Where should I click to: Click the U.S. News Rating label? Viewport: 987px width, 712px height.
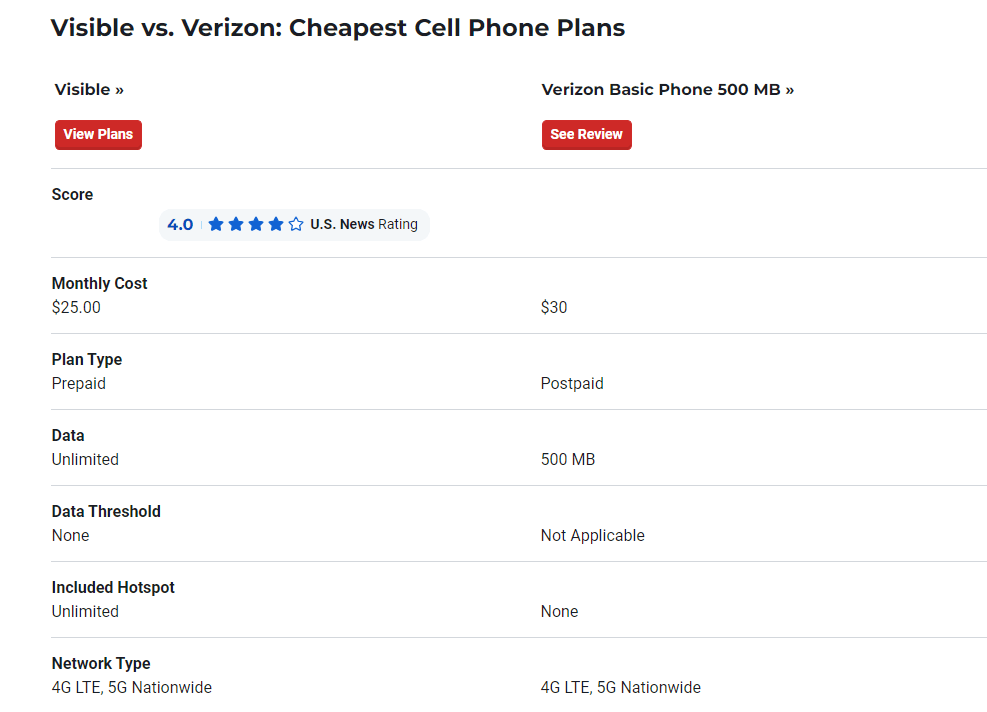click(364, 224)
